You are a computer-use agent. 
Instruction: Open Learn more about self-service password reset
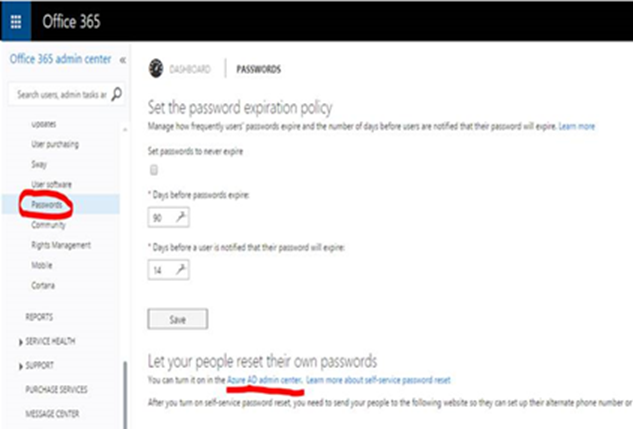(x=378, y=380)
